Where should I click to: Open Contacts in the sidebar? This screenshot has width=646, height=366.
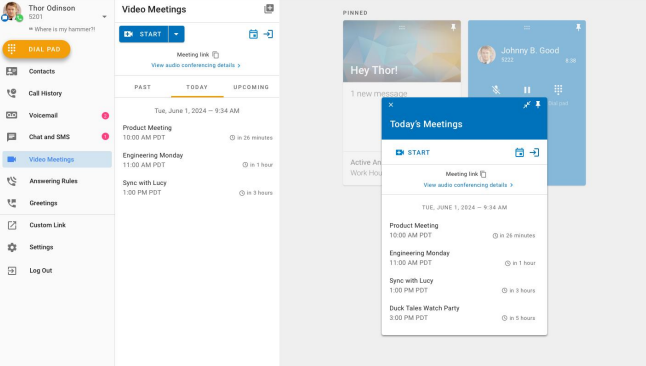(57, 71)
